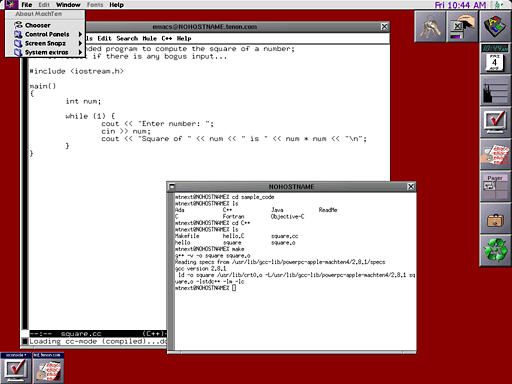512x384 pixels.
Task: Click the terminal window scrollbar
Action: [x=171, y=271]
